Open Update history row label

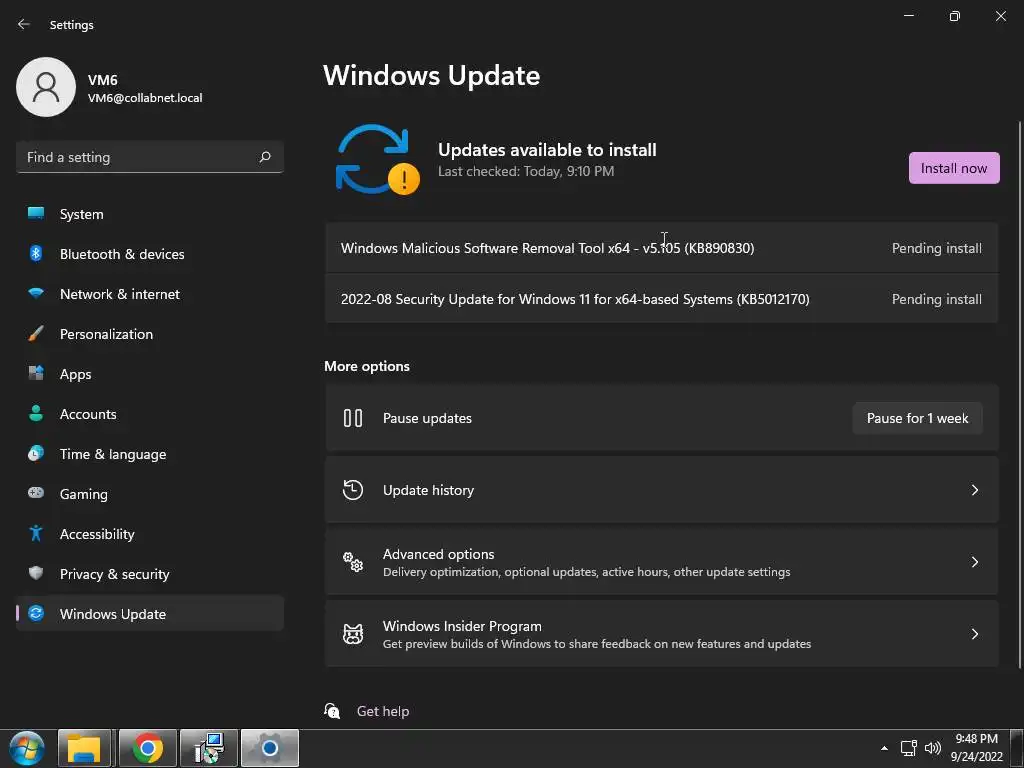point(428,490)
